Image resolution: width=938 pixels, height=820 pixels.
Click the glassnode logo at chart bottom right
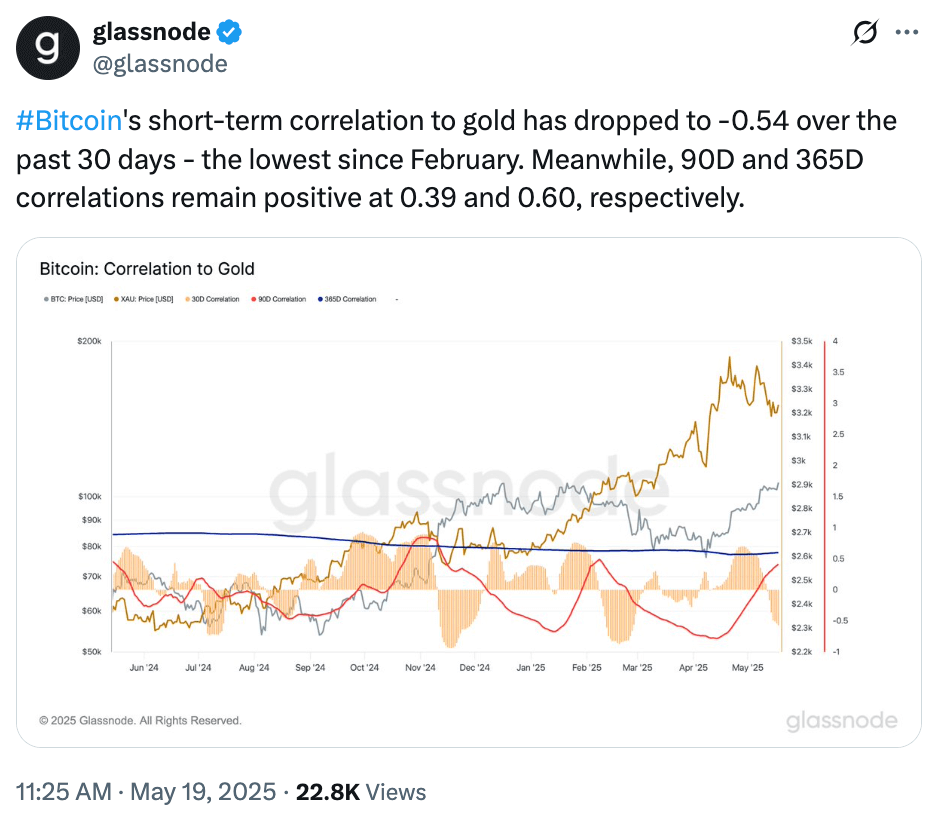(841, 721)
